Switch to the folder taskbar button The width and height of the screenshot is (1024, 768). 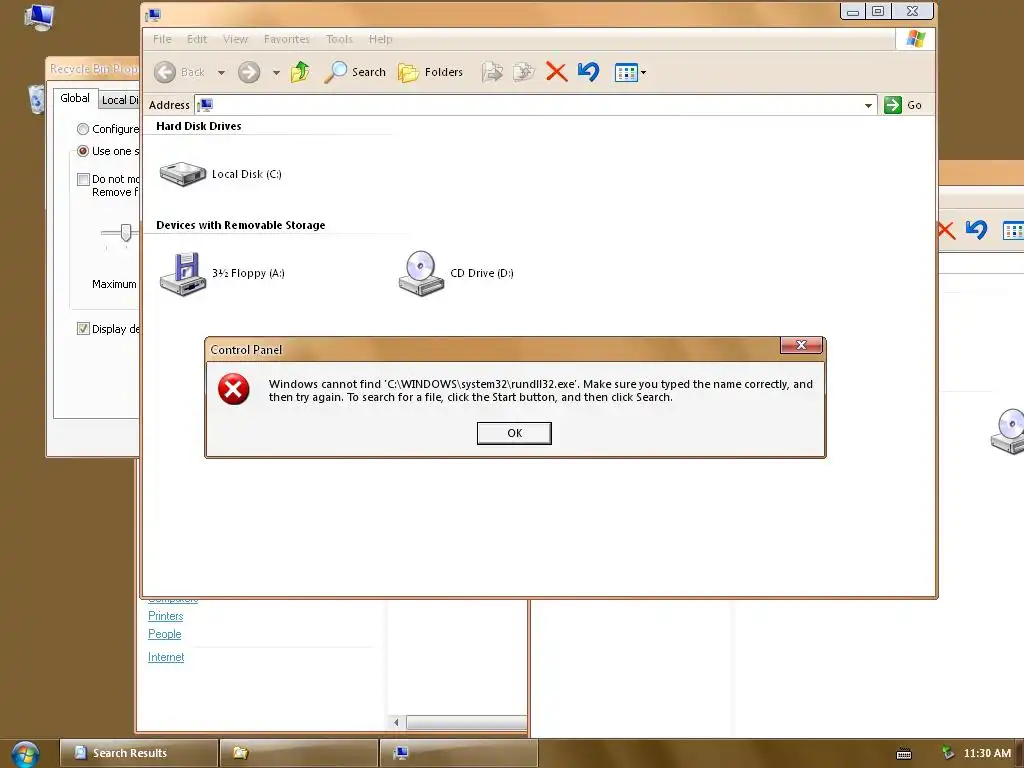coord(299,753)
